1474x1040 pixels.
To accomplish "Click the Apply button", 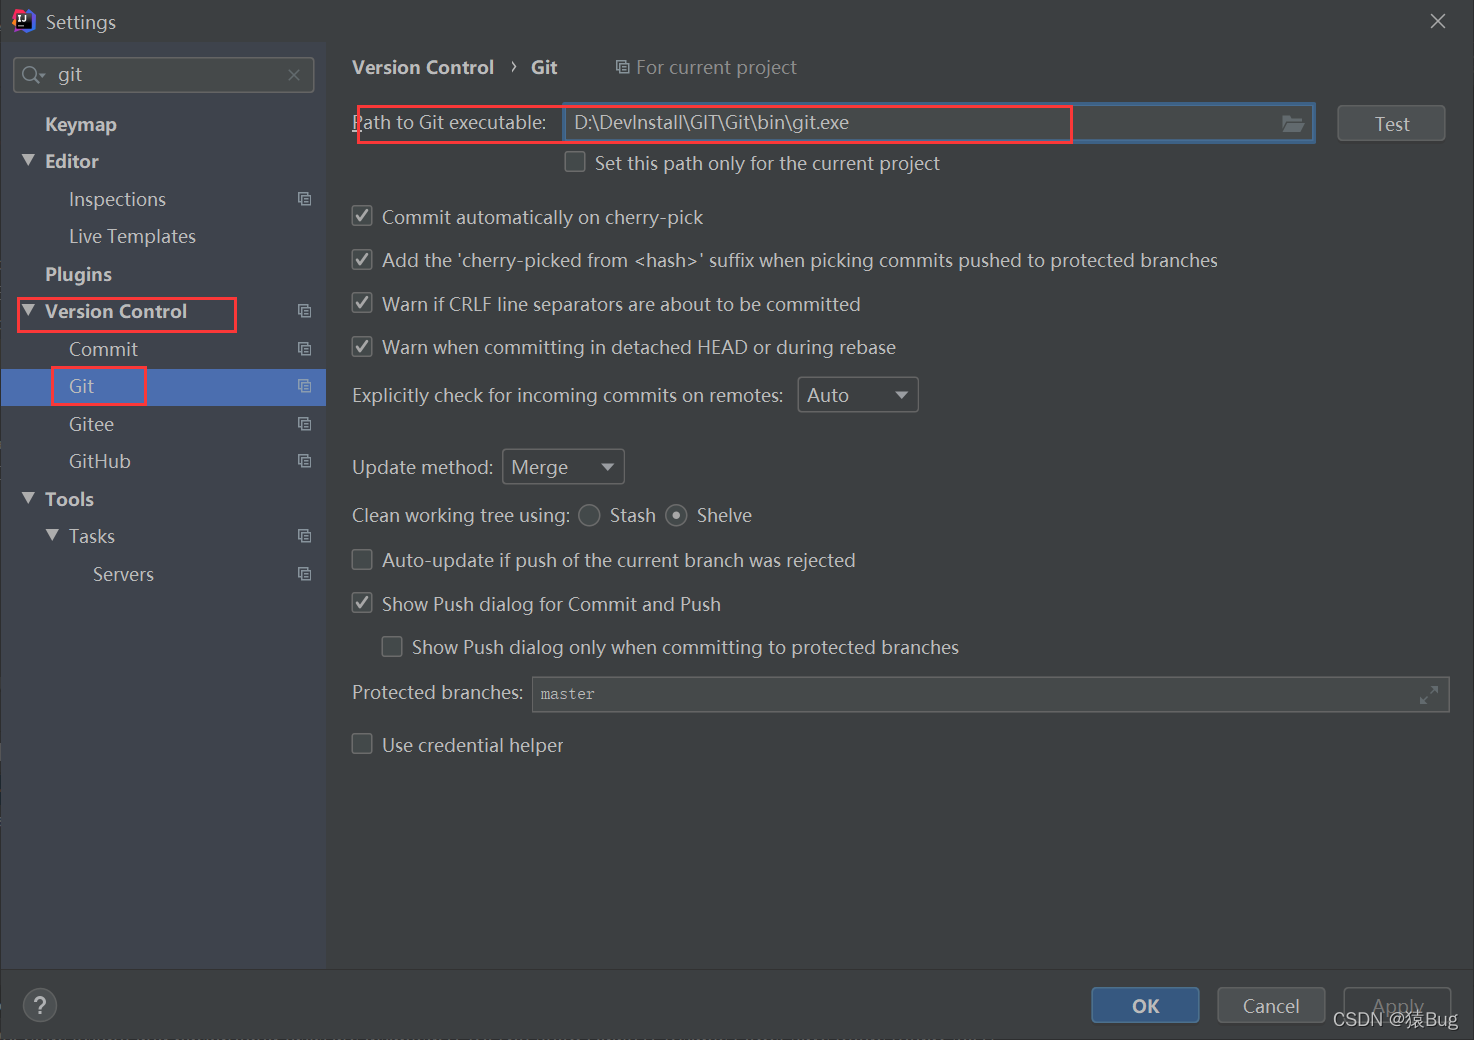I will coord(1397,1005).
